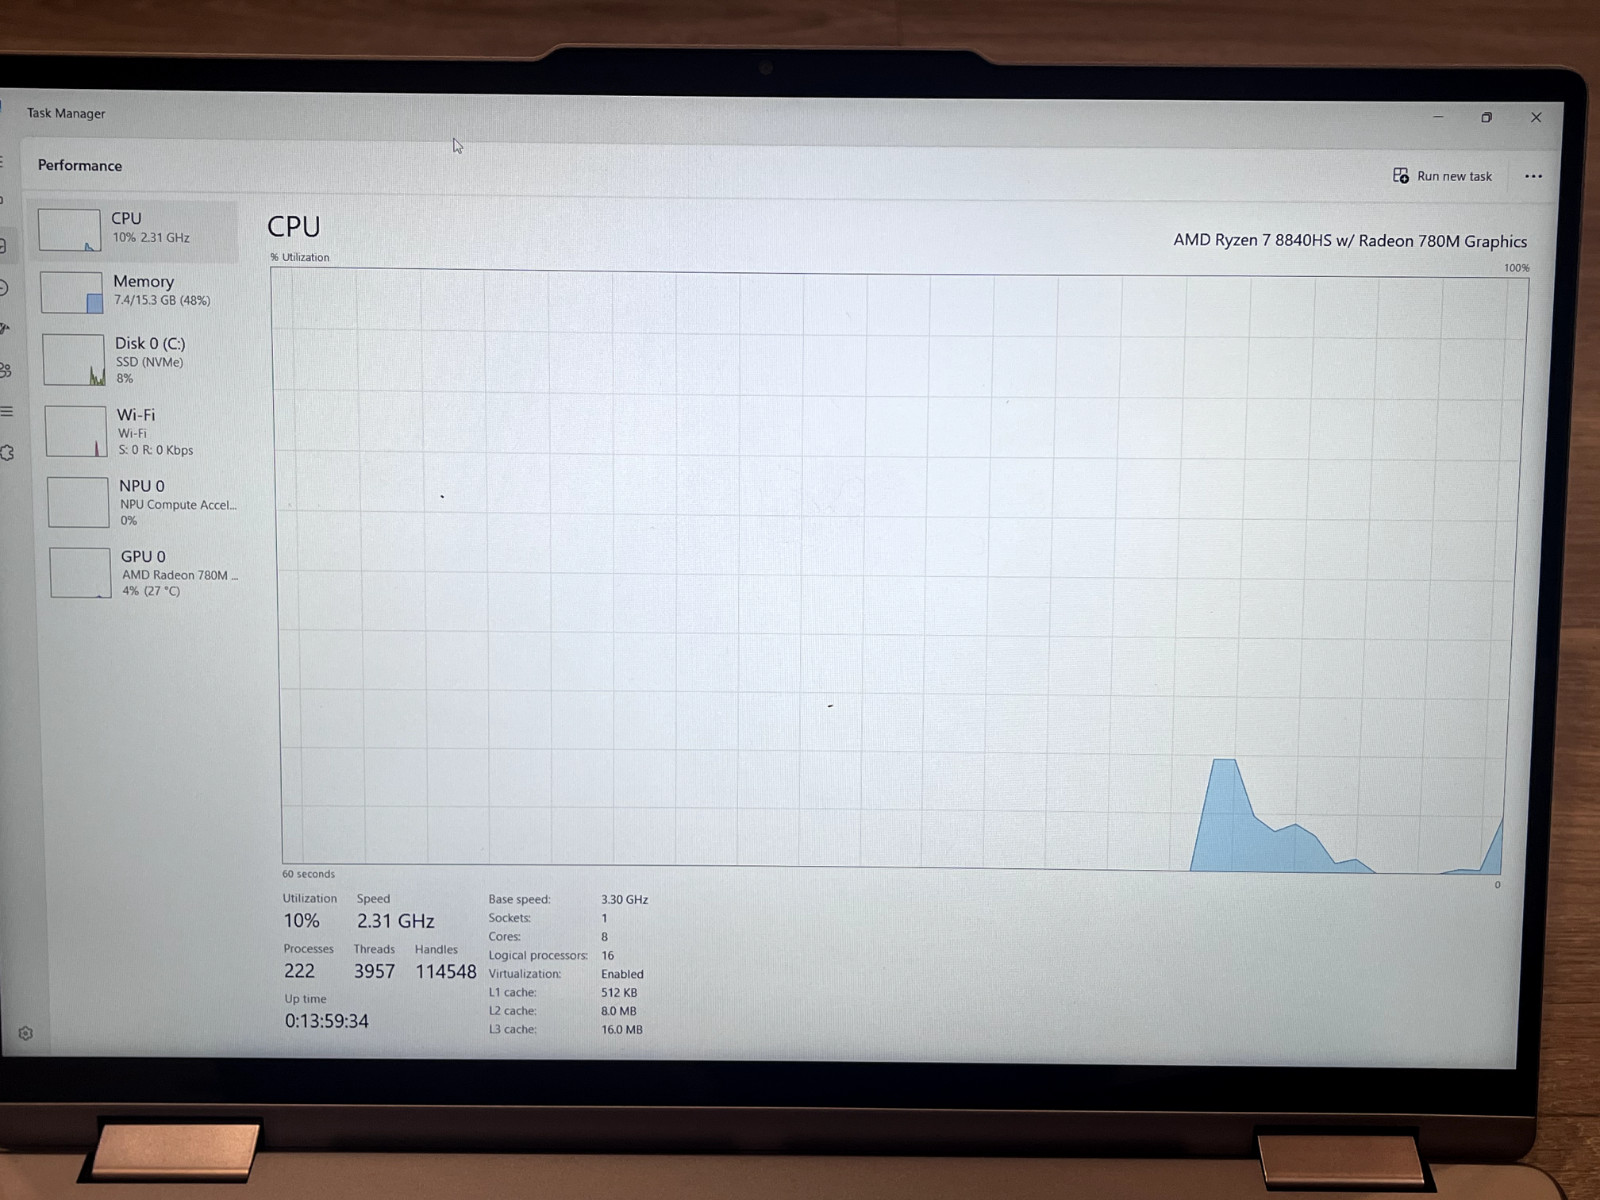Click the CPU utilization graph area

[898, 570]
